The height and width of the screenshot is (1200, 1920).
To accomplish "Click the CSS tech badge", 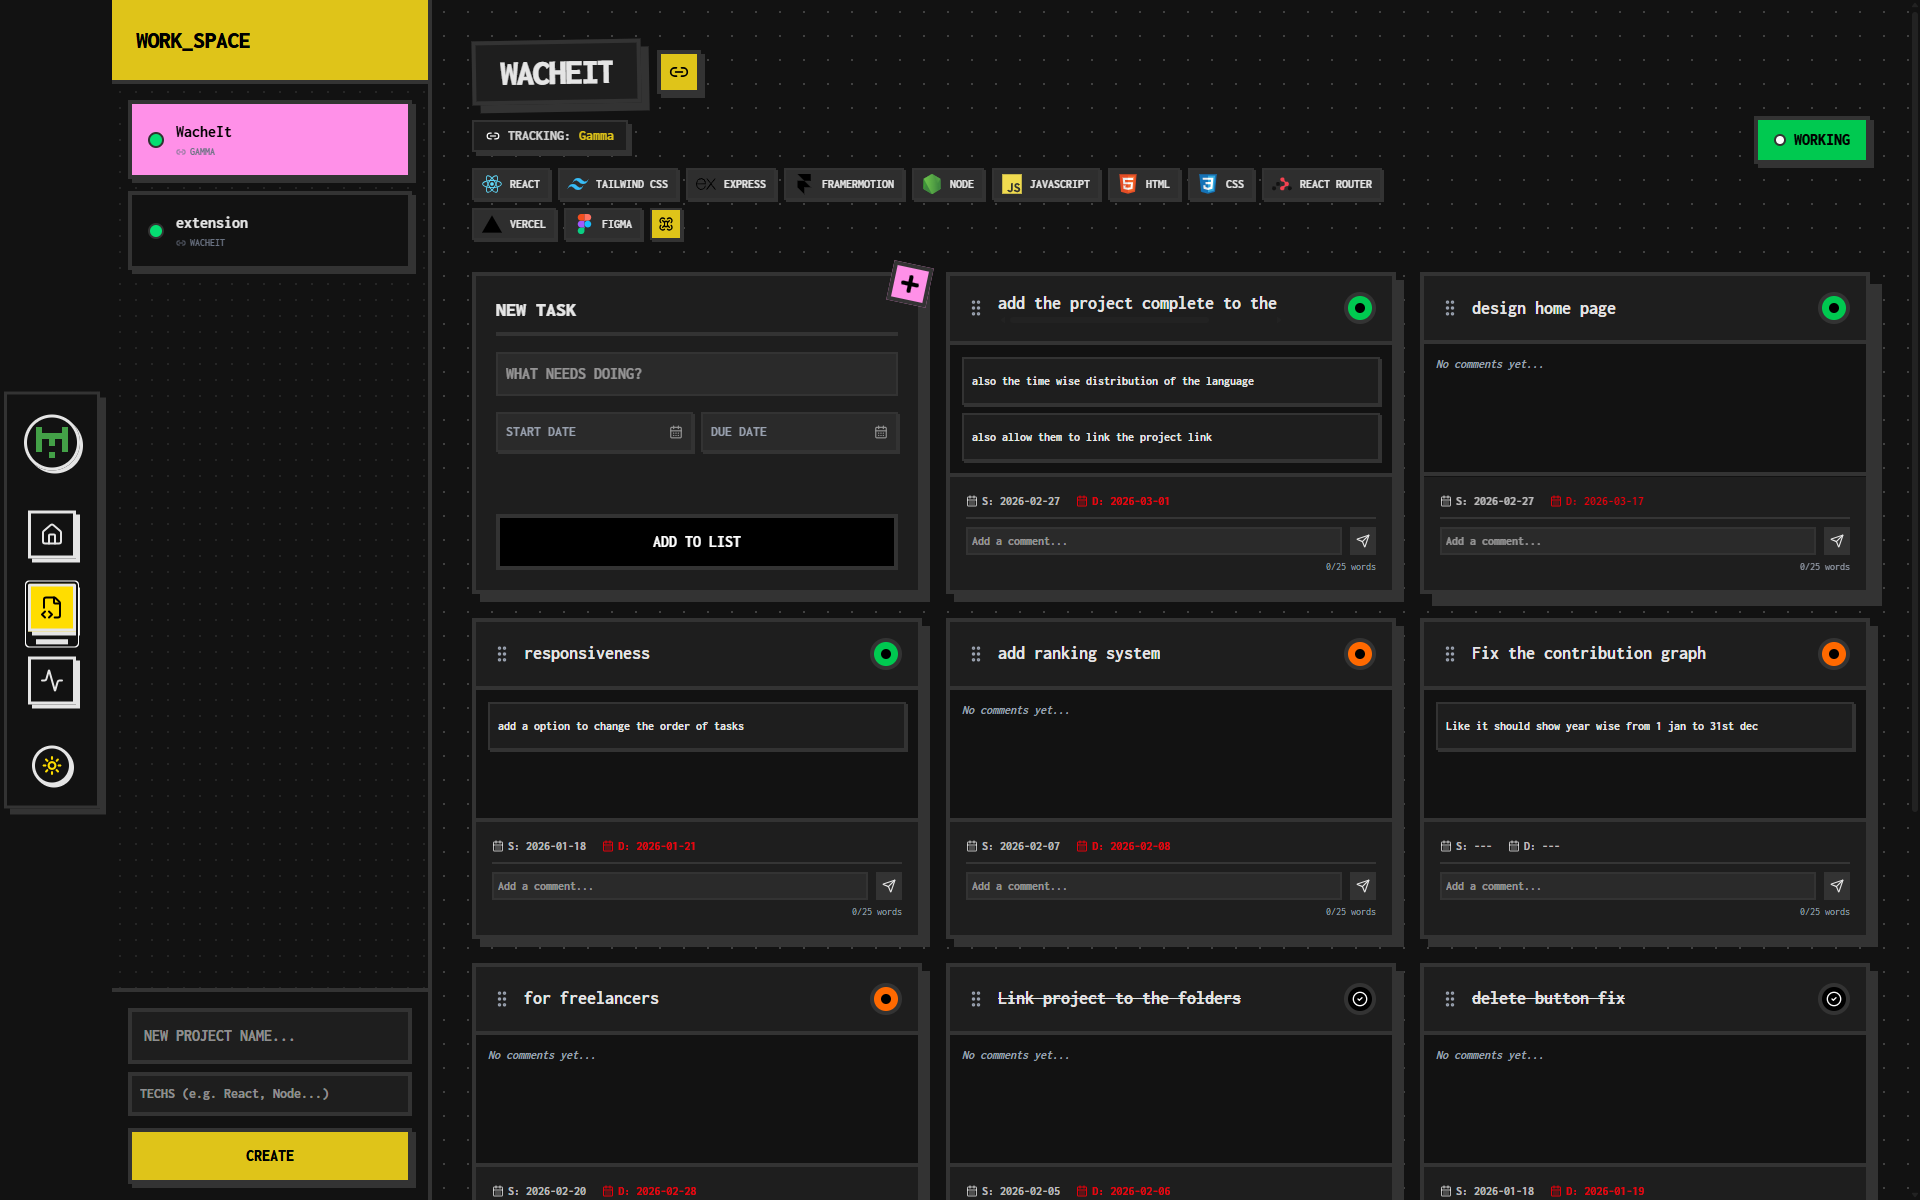I will pos(1222,184).
